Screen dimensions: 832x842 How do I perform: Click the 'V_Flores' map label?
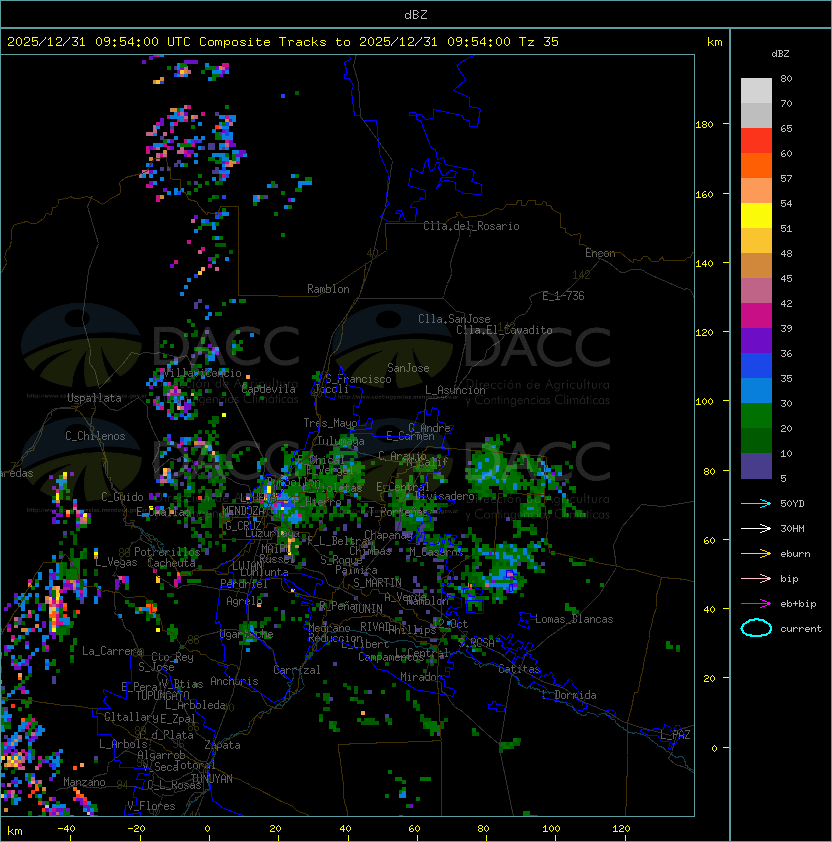(x=151, y=806)
